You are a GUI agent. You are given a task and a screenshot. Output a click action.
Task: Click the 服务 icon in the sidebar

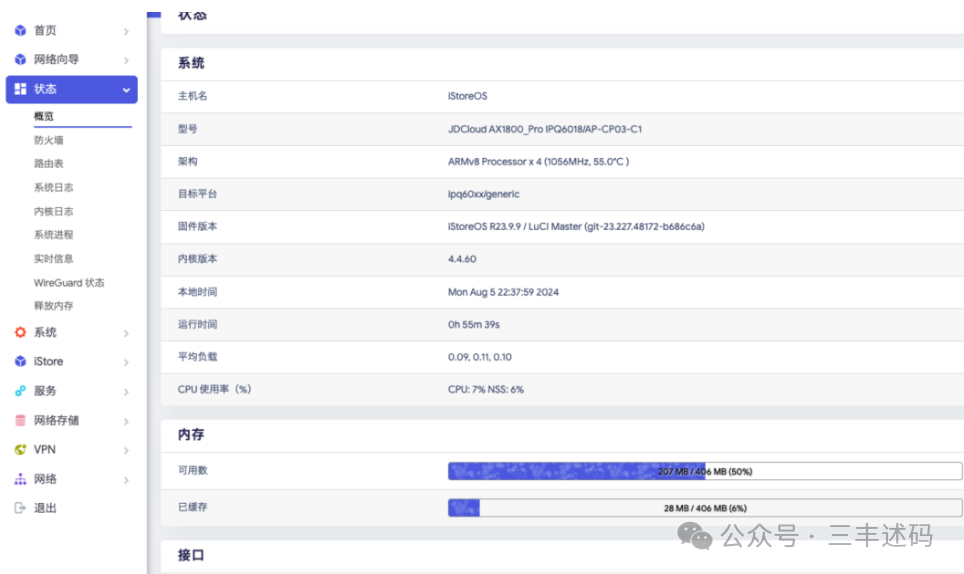(x=20, y=391)
